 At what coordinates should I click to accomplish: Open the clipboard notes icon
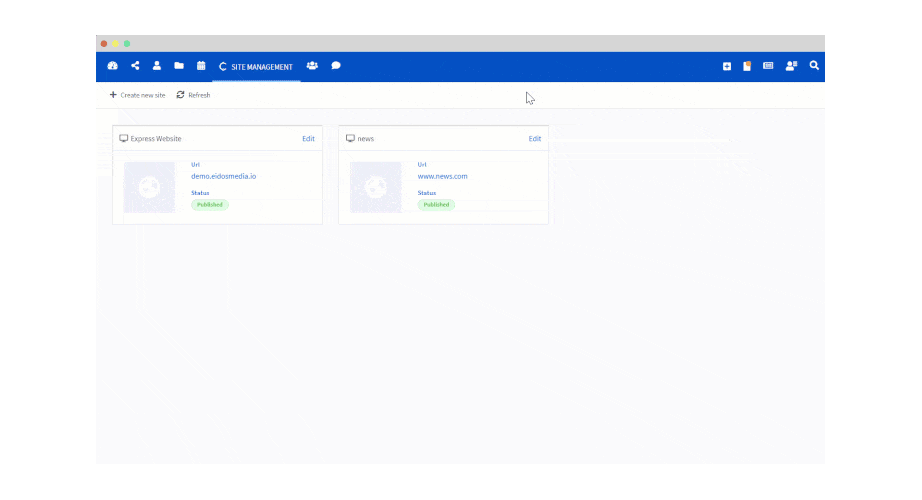(747, 66)
